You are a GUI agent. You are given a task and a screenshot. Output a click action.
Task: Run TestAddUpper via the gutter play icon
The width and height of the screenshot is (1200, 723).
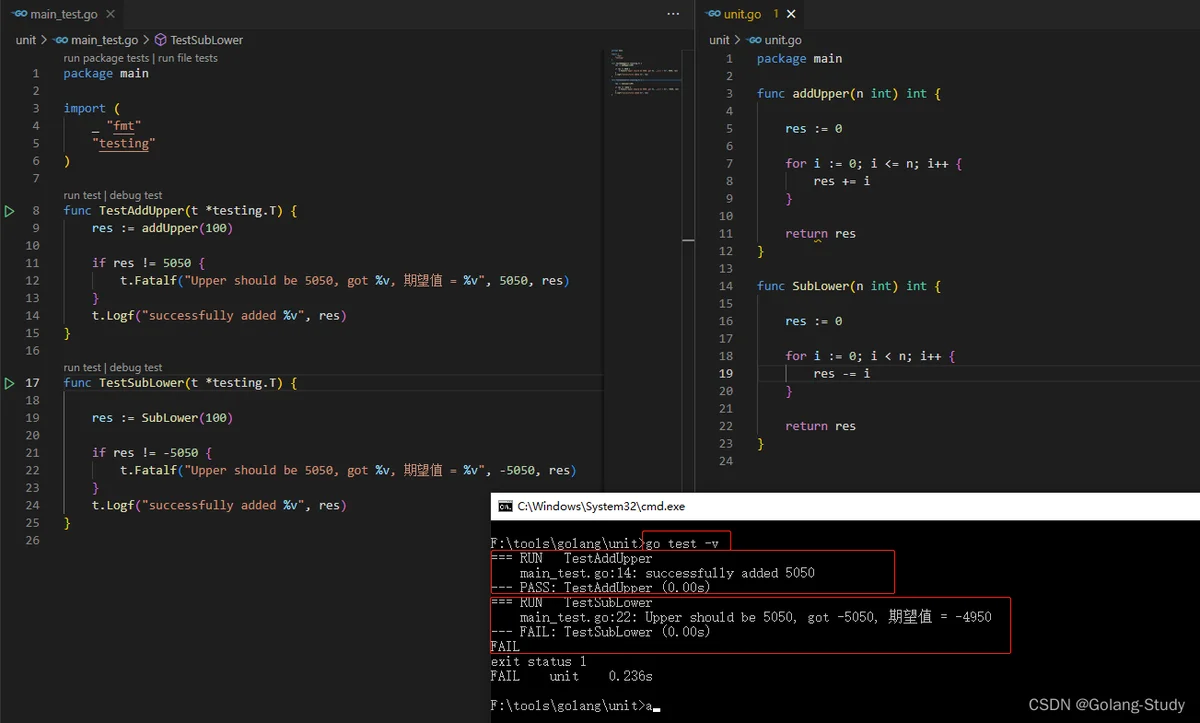tap(10, 211)
